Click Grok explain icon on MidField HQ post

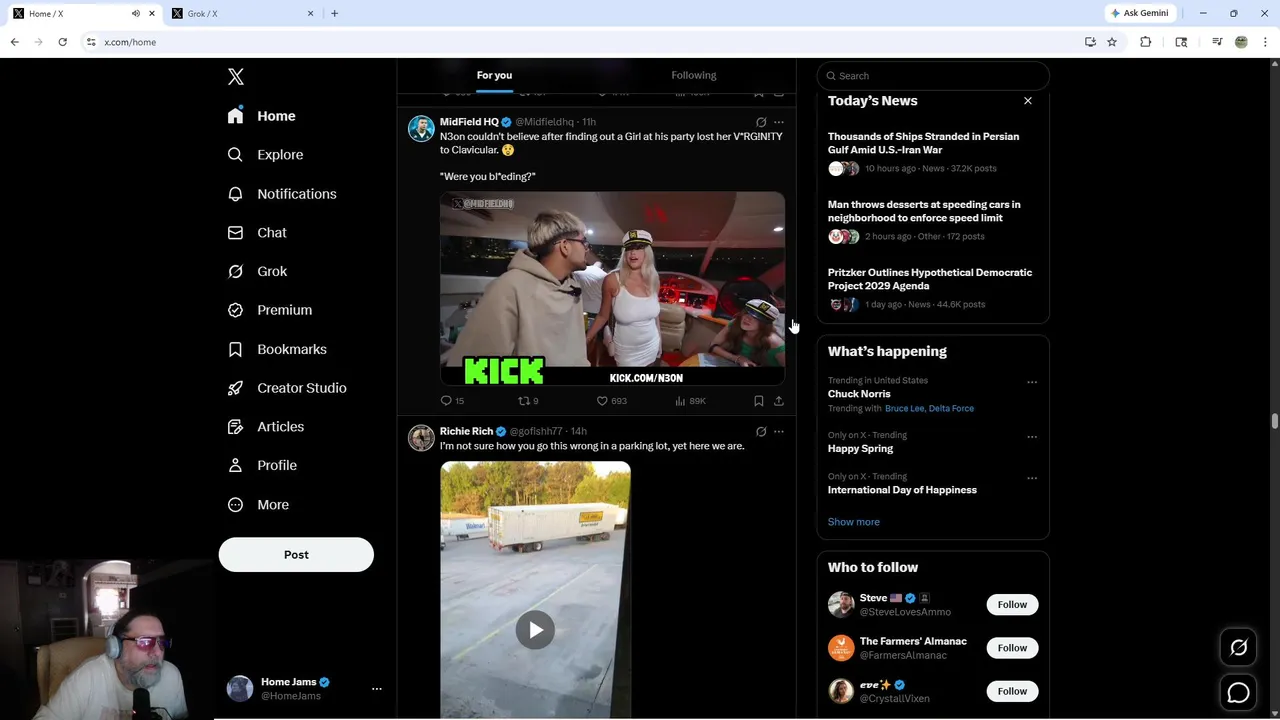[761, 122]
